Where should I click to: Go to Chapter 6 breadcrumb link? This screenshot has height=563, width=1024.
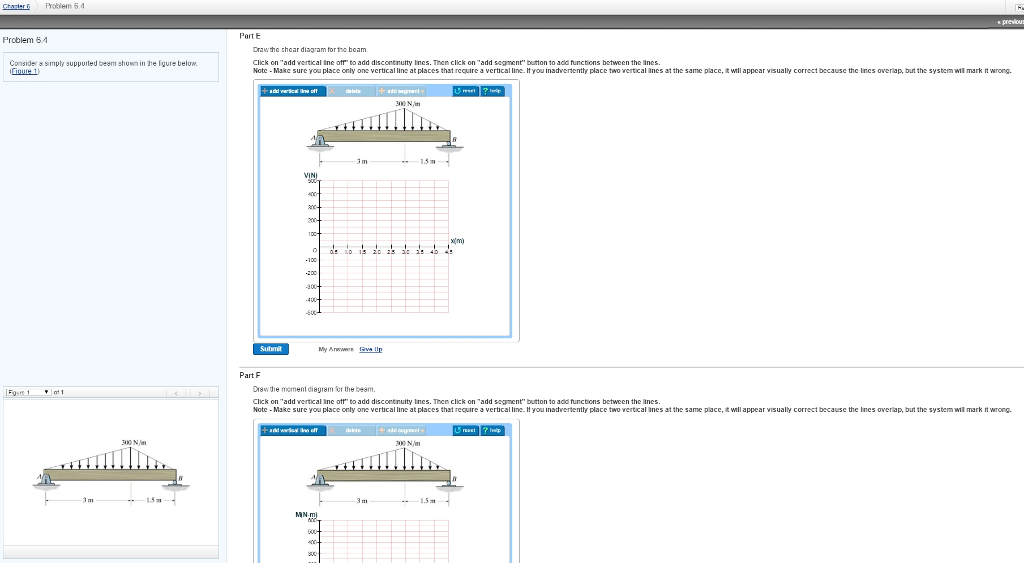15,6
